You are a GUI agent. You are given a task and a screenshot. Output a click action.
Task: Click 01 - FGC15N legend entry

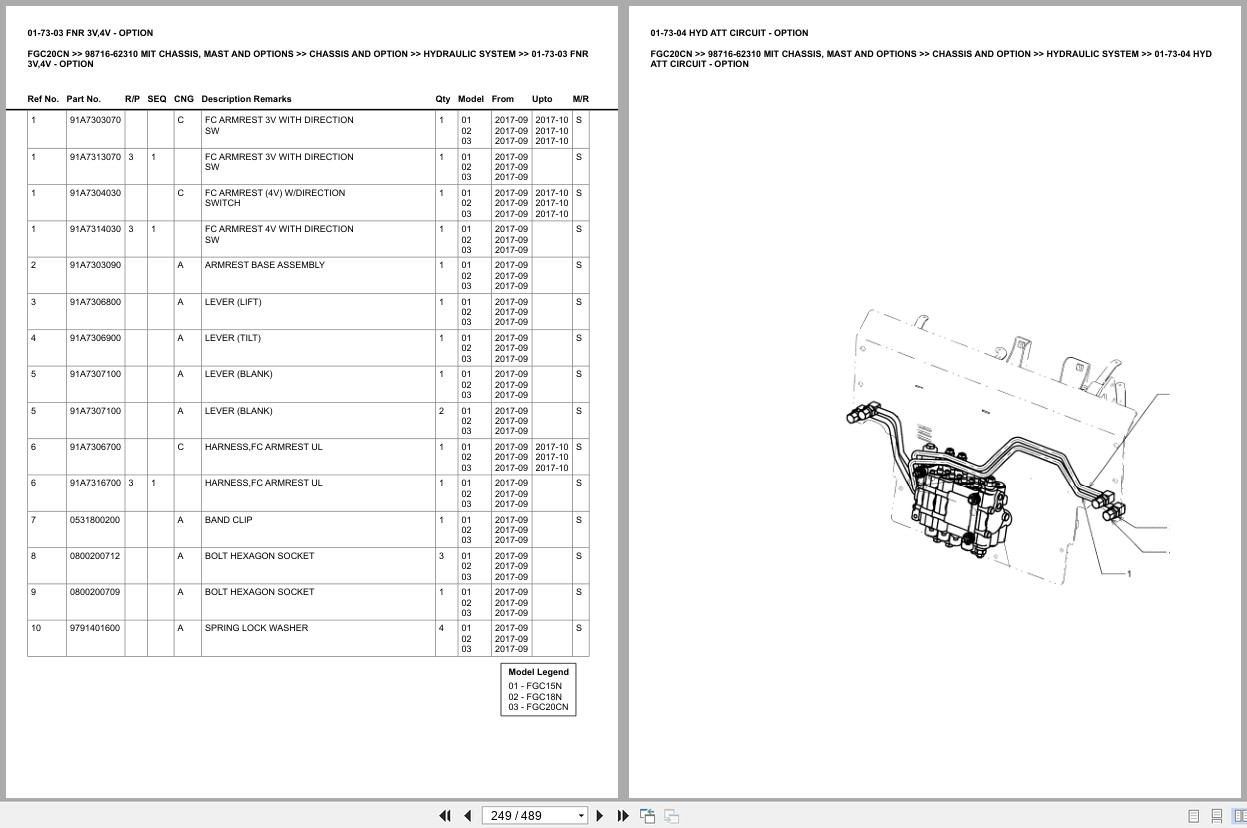tap(535, 686)
